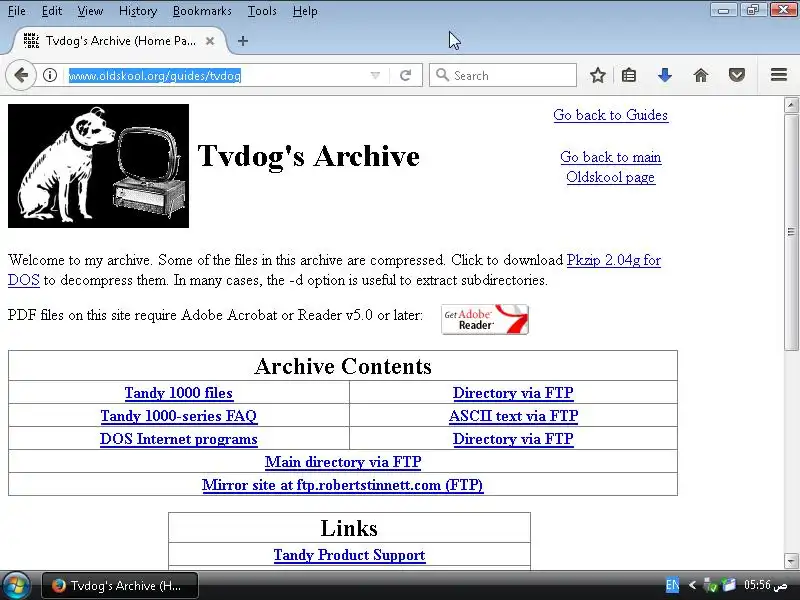Click taskbar clock showing 05:56
This screenshot has width=800, height=600.
765,585
